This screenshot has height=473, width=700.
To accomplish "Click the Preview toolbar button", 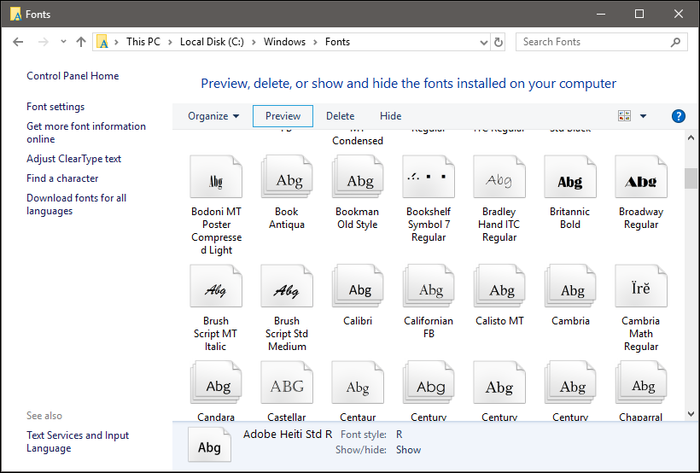I will tap(283, 116).
